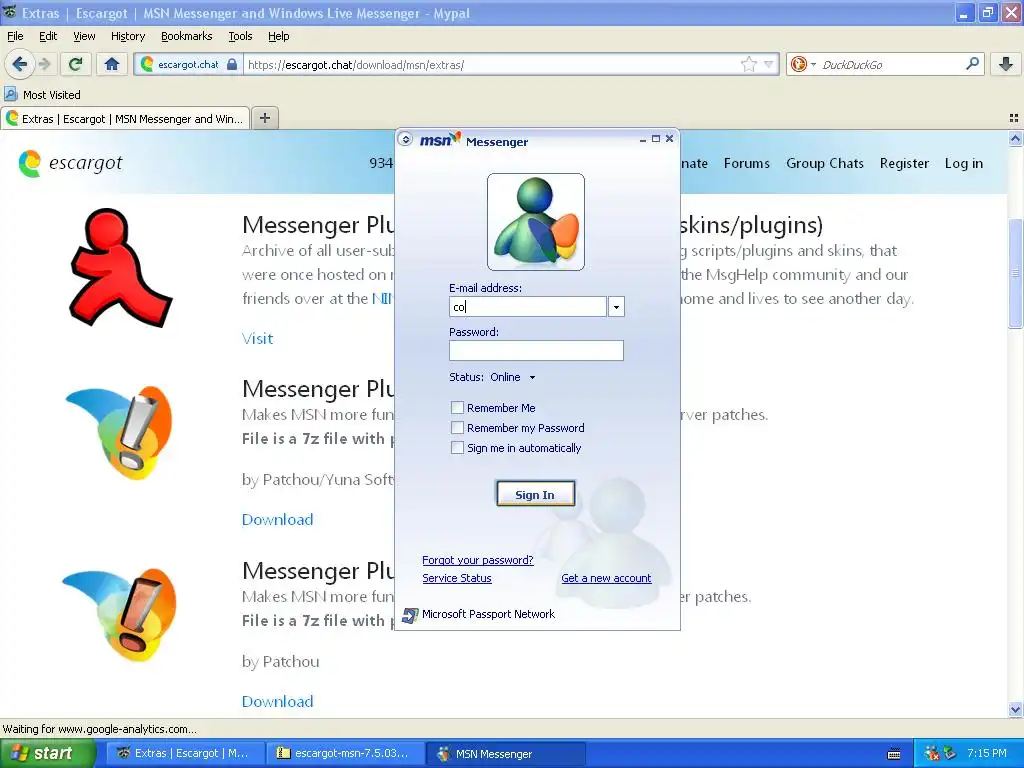Open the Forgot your password link

click(x=477, y=560)
